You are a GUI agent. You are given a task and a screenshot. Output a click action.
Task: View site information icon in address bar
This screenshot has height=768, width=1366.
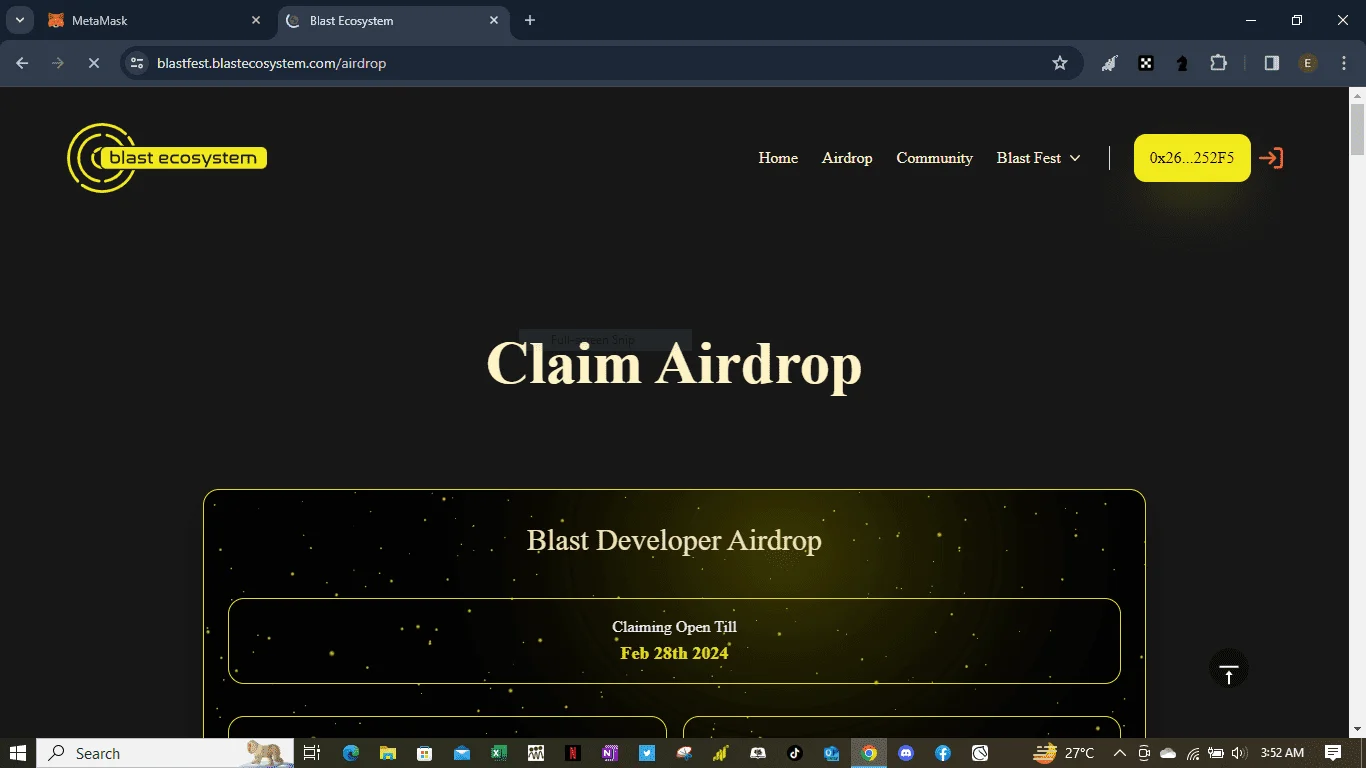(x=137, y=63)
